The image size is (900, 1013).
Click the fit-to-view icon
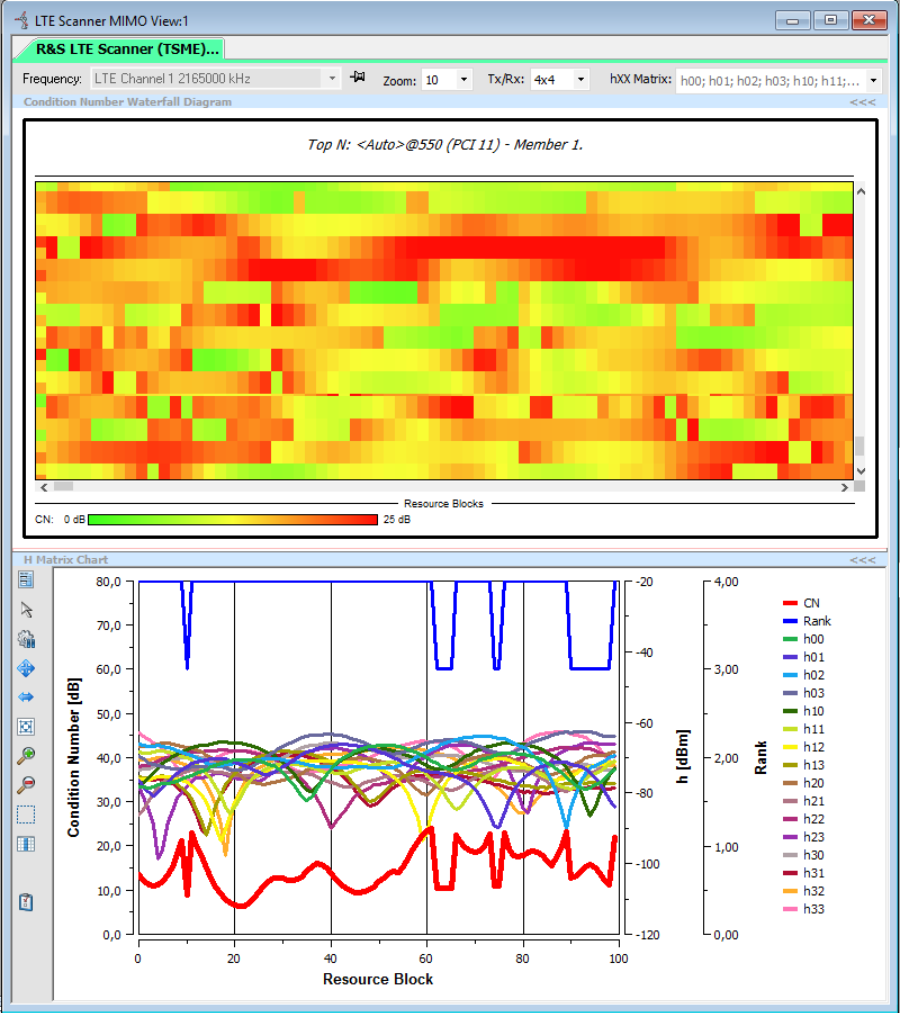[25, 727]
